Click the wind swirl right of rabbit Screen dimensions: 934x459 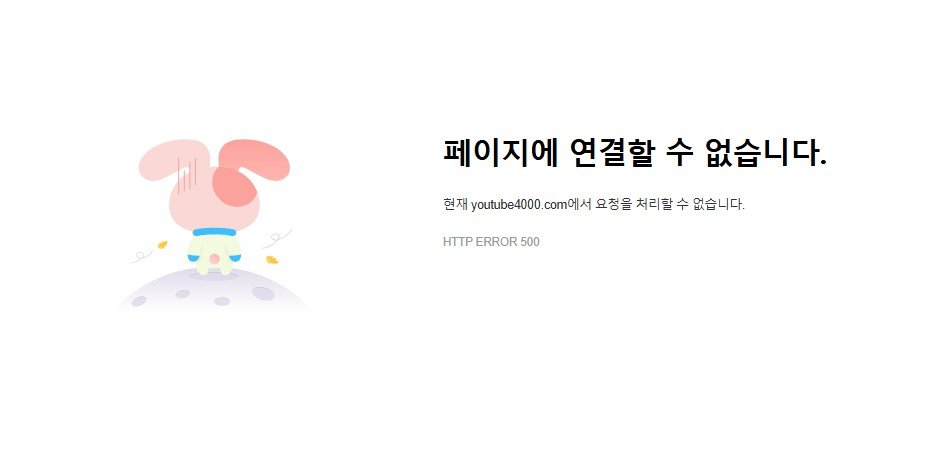pos(278,238)
